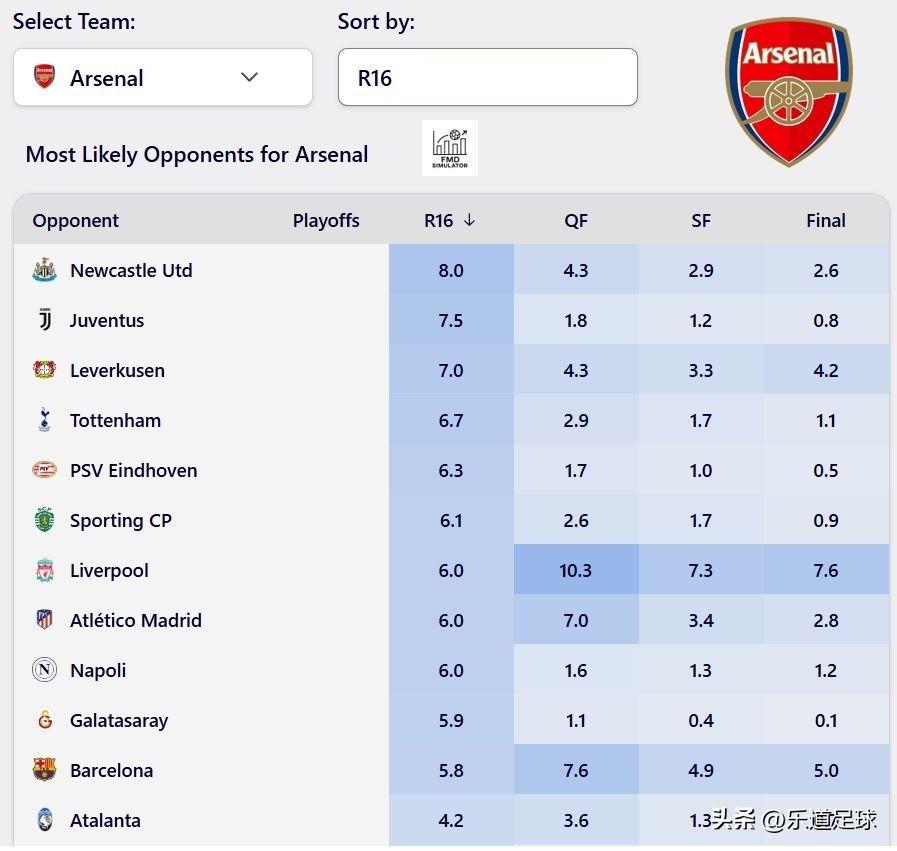The image size is (897, 851).
Task: Click the Liverpool QF 10.3 heatmap cell
Action: (576, 570)
